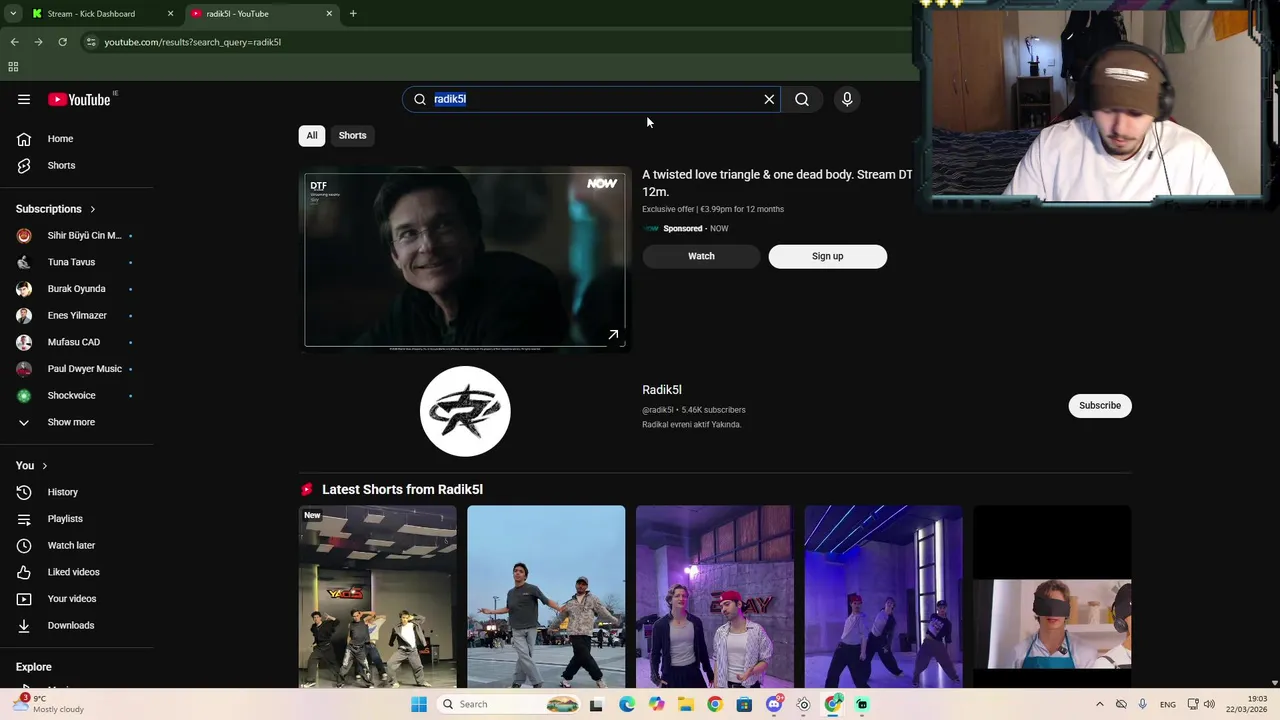Select the Shorts filter chip

[x=352, y=135]
